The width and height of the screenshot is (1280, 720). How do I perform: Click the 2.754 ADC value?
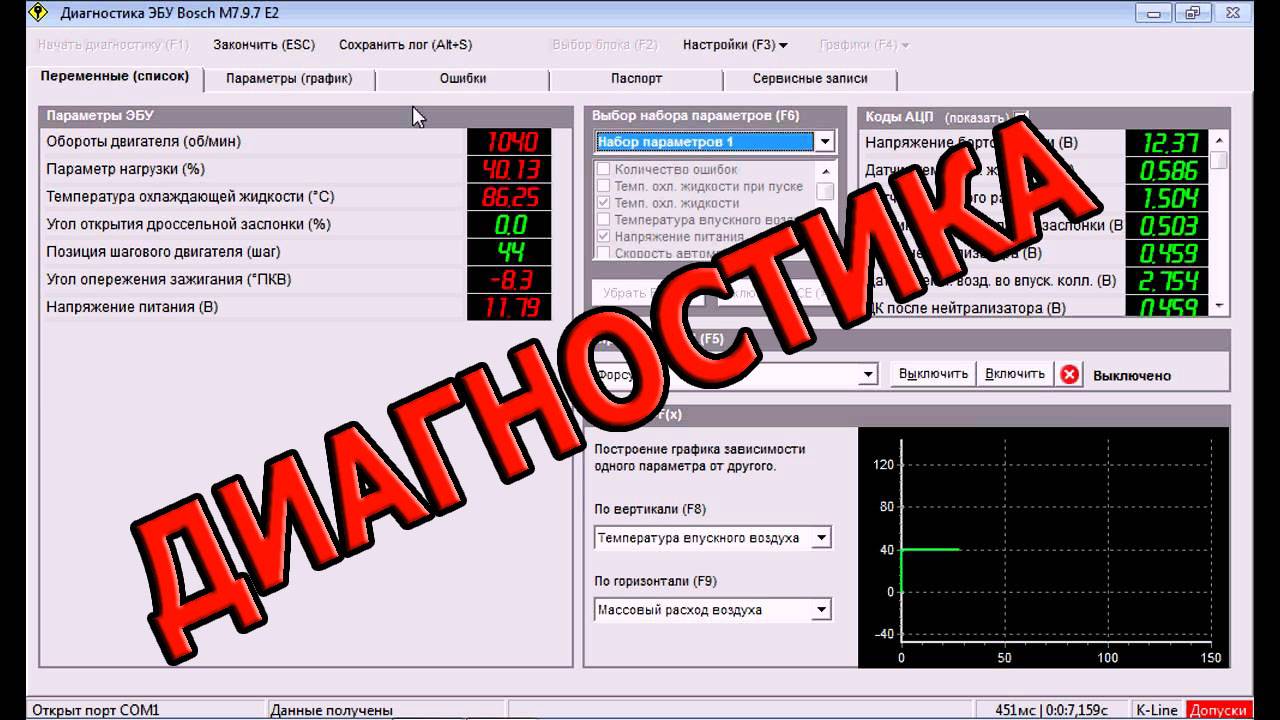1167,281
